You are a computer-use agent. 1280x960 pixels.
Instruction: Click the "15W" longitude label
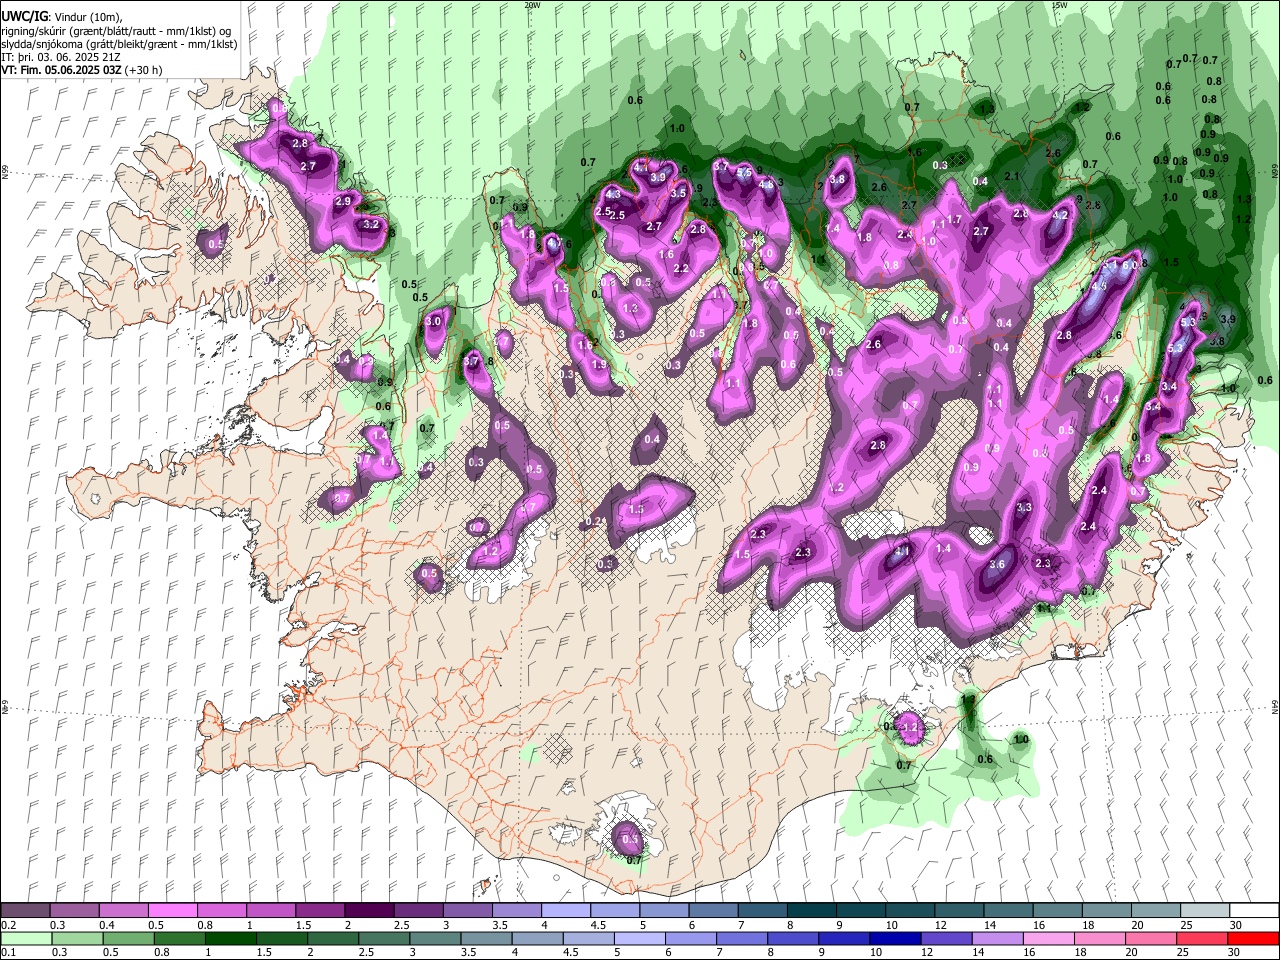[1060, 5]
